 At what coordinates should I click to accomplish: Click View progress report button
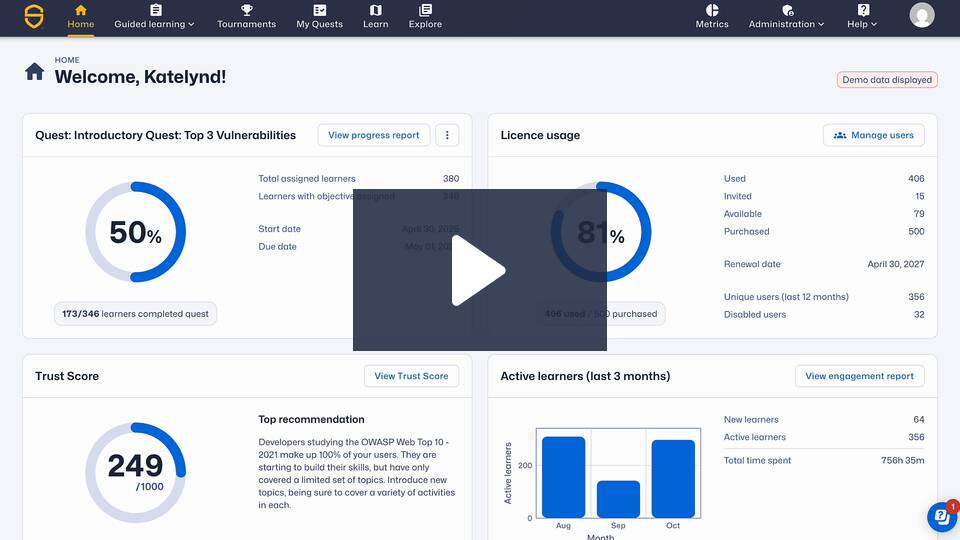click(373, 135)
